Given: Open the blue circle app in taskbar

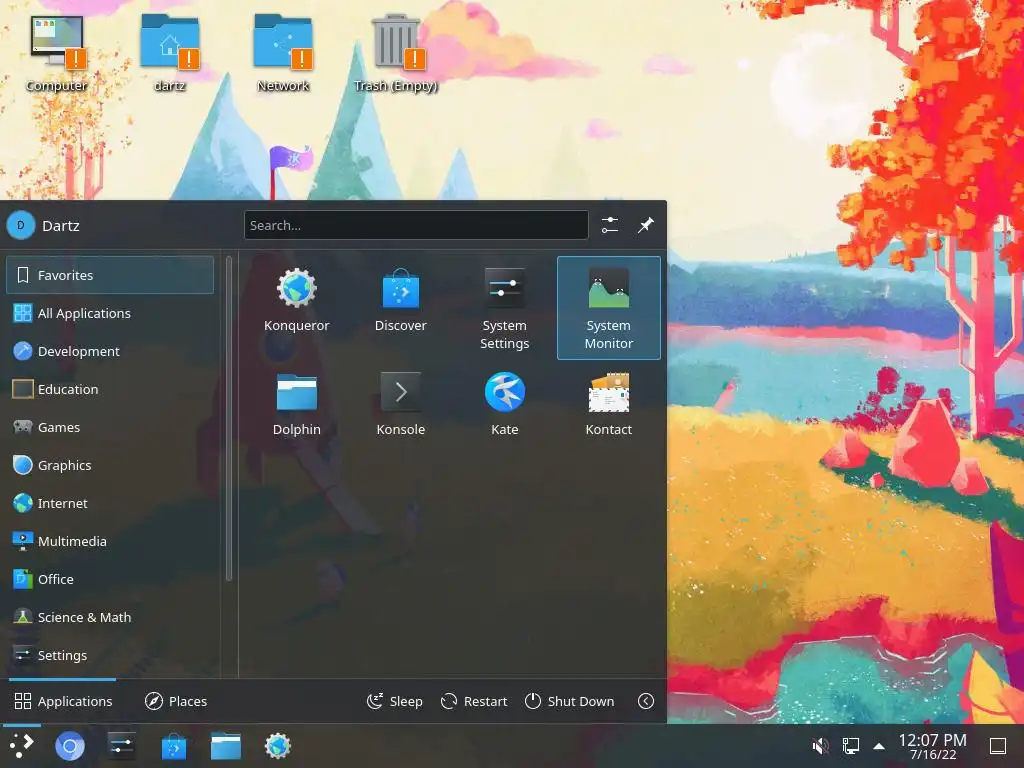Looking at the screenshot, I should 70,746.
